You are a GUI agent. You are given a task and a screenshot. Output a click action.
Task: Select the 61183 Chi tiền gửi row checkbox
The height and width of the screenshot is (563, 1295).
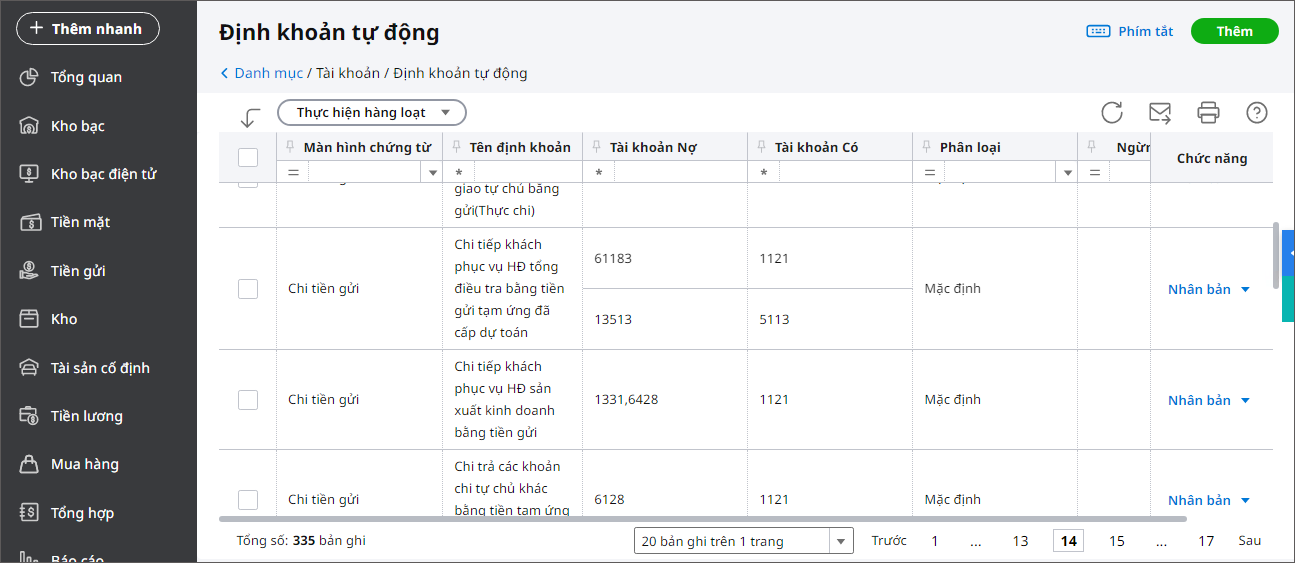pyautogui.click(x=248, y=289)
